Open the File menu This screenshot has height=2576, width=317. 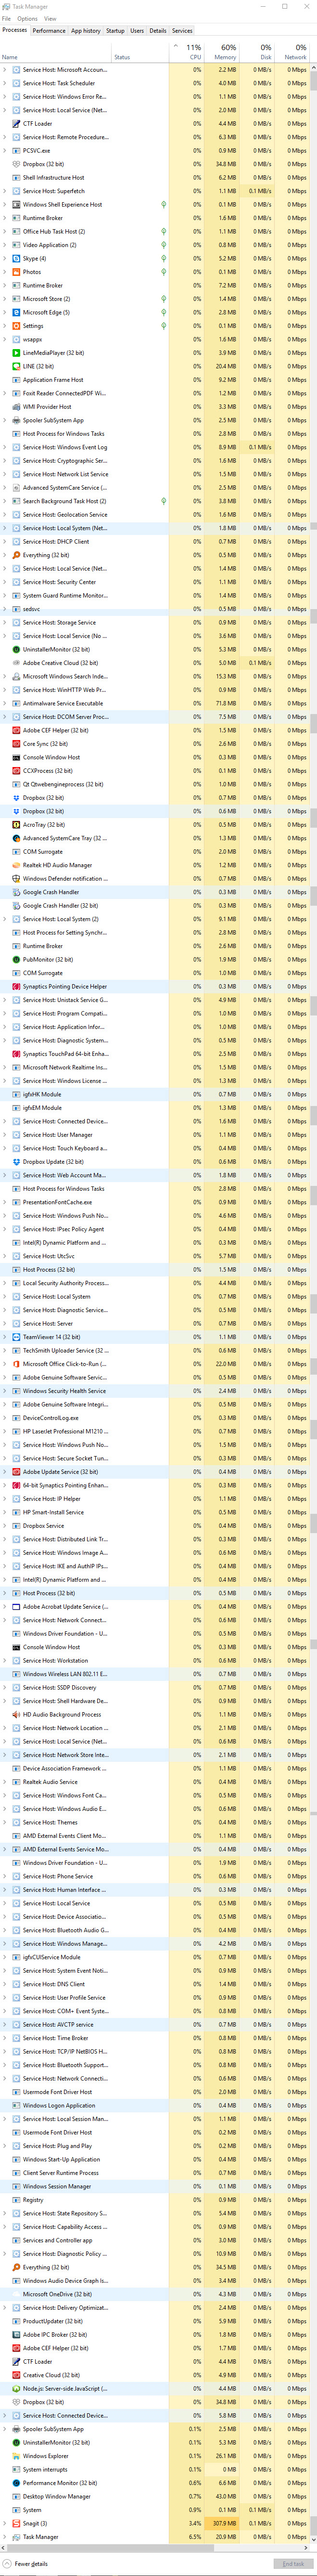[6, 18]
